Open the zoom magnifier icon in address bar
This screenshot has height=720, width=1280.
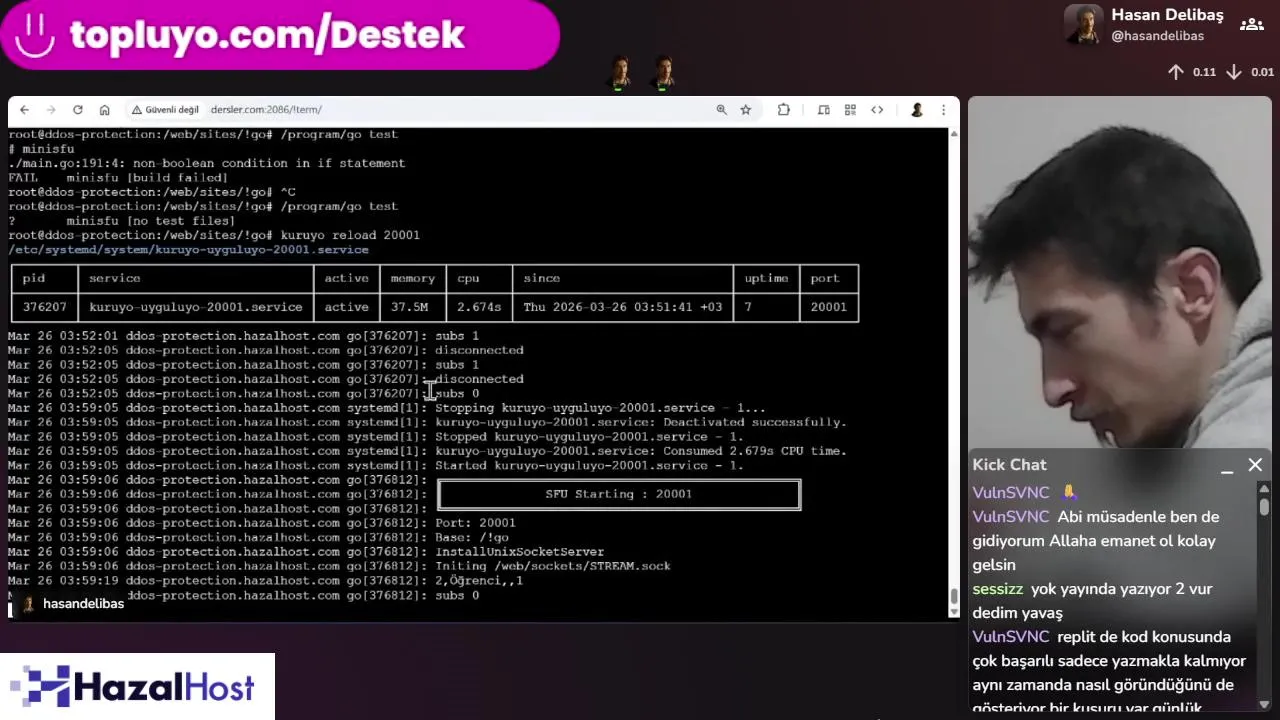(x=721, y=110)
